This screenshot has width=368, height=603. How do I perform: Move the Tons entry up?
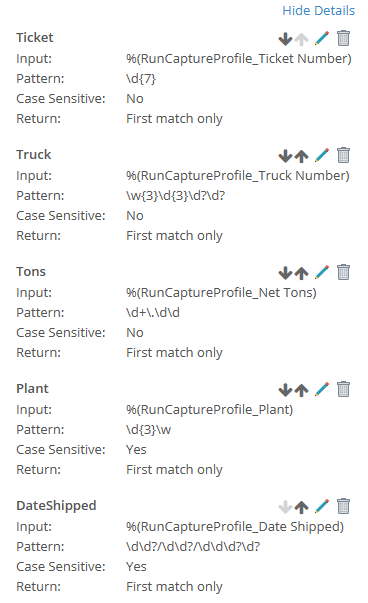tap(301, 273)
